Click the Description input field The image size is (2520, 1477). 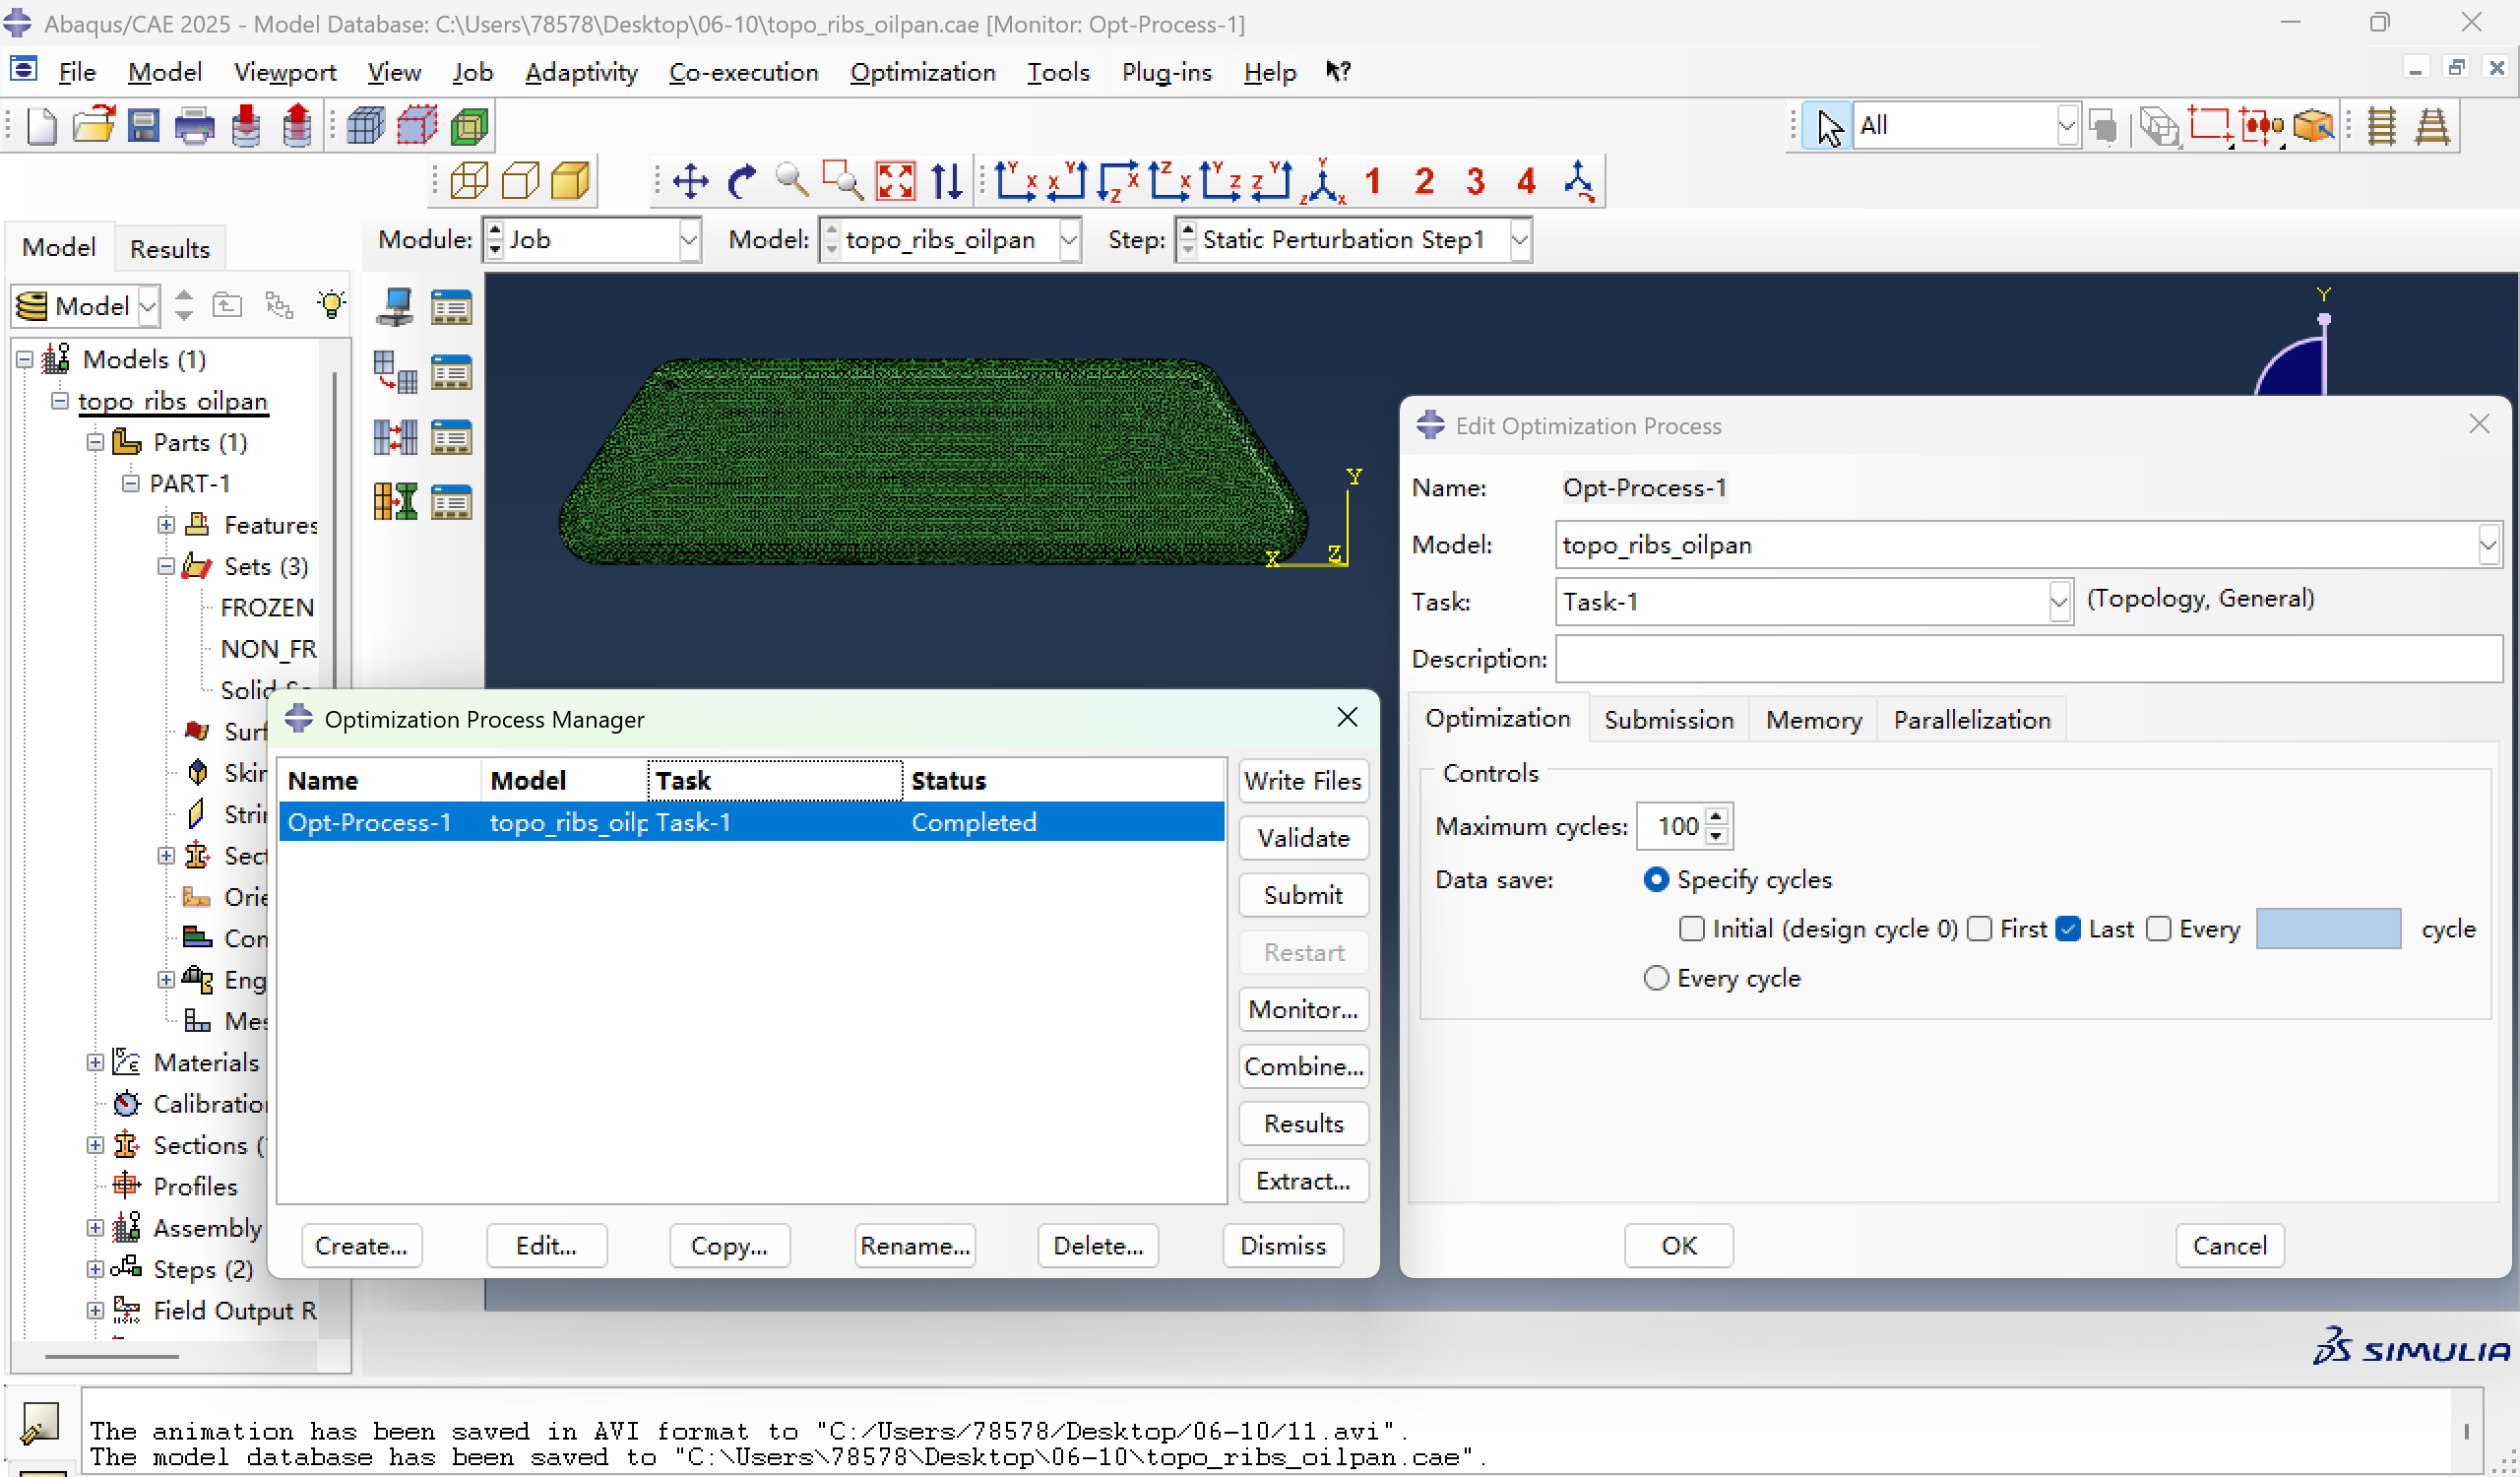pos(2028,659)
